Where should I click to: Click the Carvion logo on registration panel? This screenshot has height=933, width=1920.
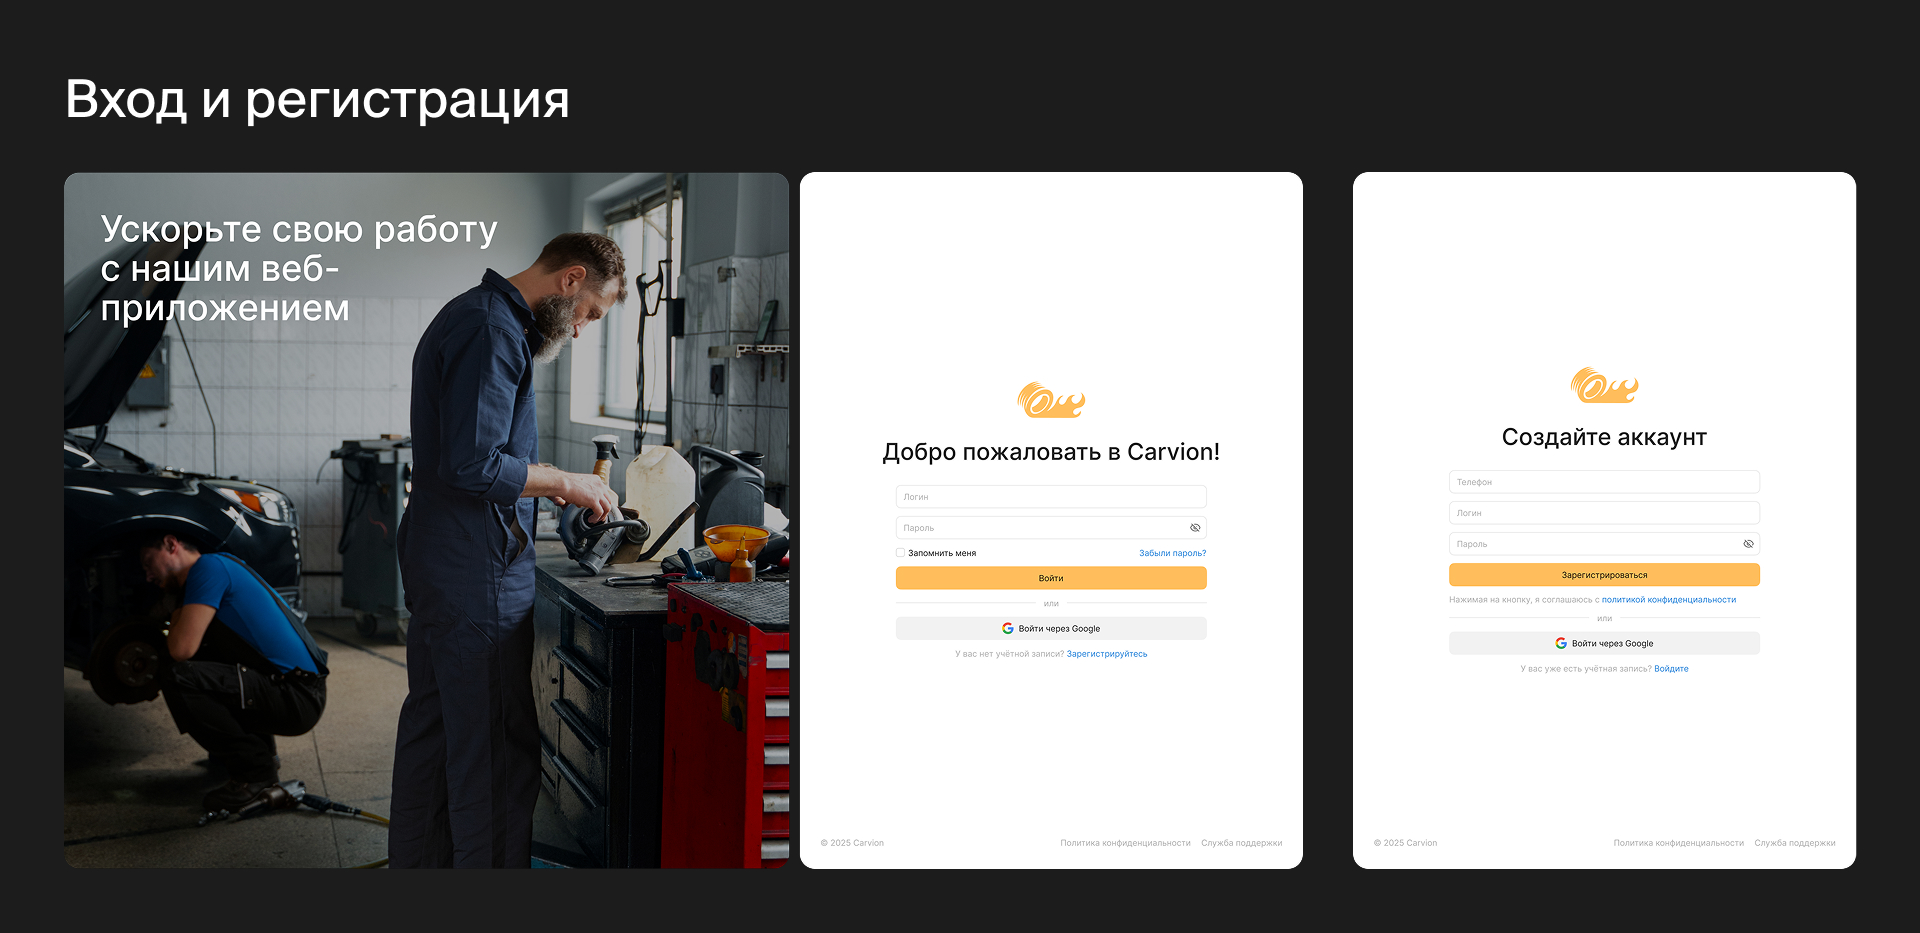[x=1604, y=385]
